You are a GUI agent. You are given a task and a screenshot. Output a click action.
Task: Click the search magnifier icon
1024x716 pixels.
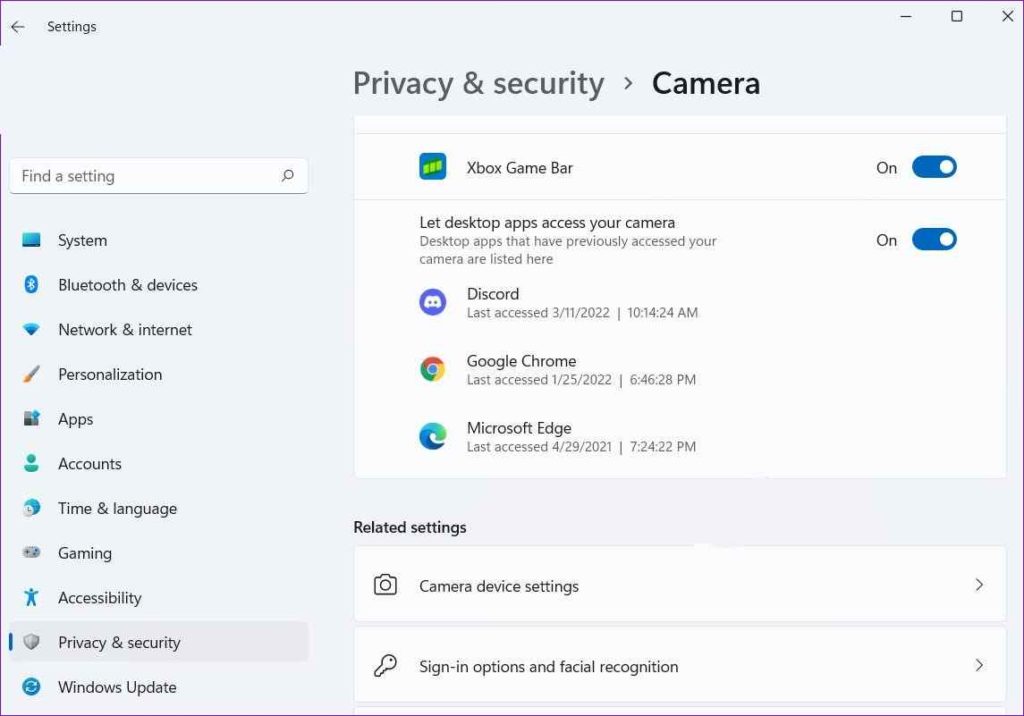(x=287, y=176)
